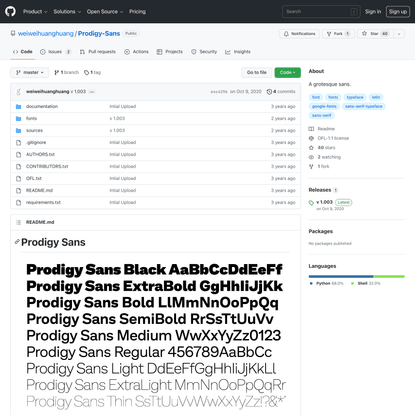Open the Solutions menu
The image size is (415, 415).
(67, 11)
